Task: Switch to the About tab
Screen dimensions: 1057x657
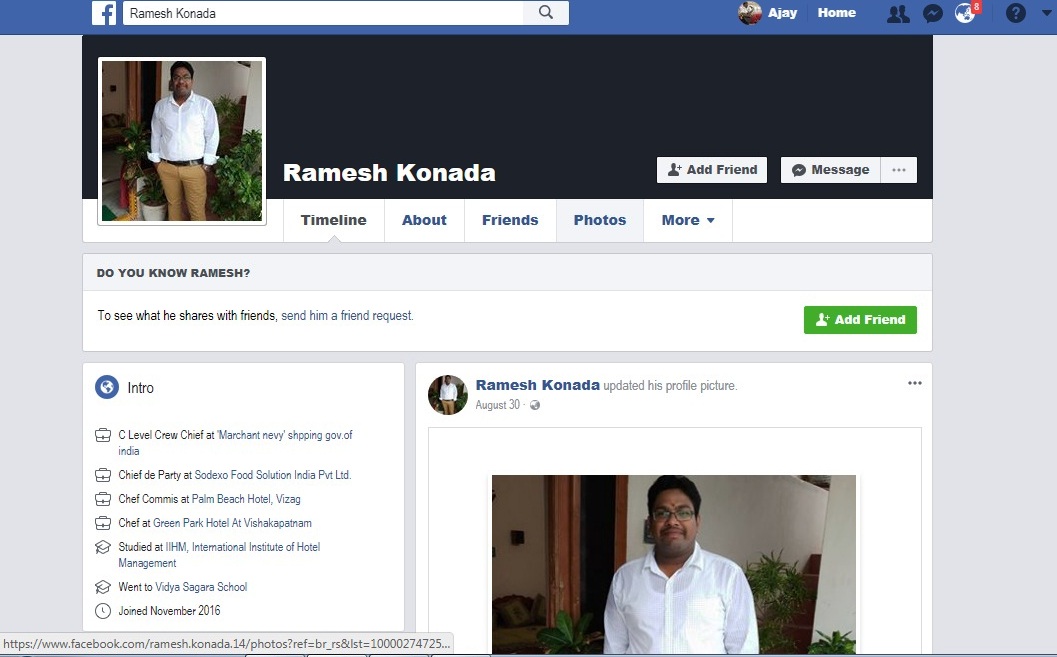Action: tap(424, 220)
